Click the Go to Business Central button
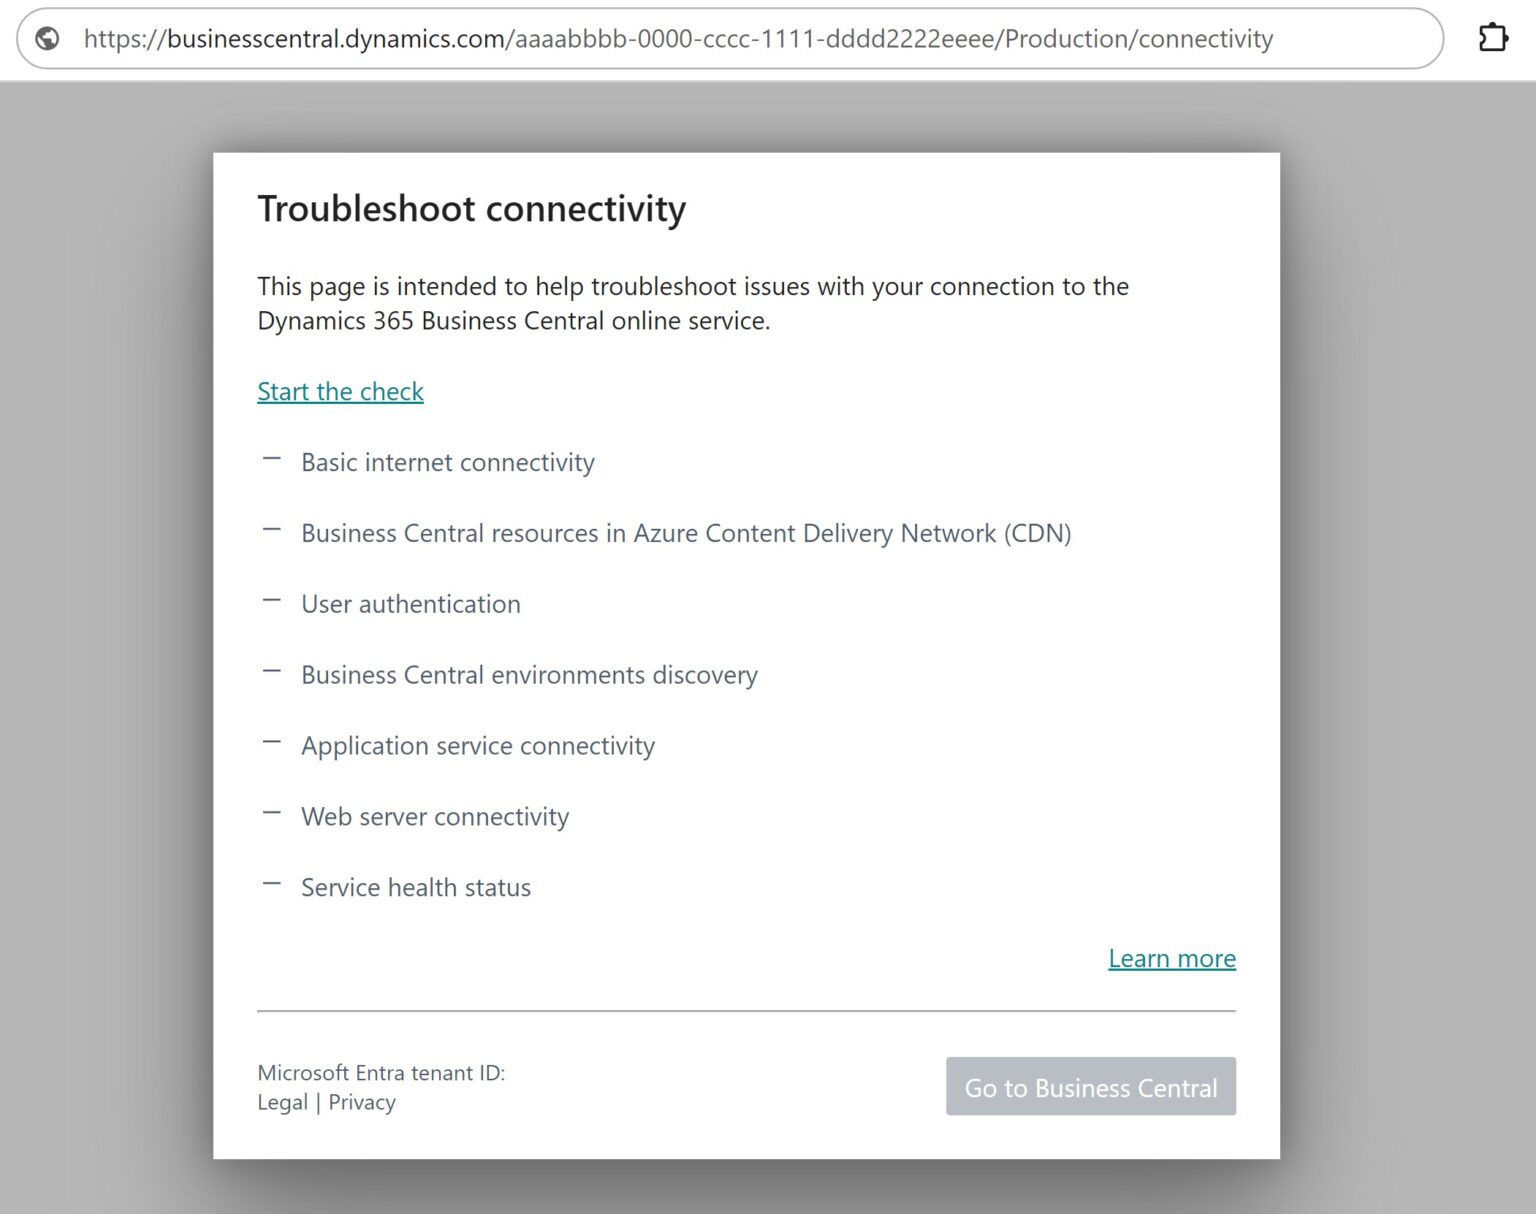Screen dimensions: 1536x1214 [x=1090, y=1087]
